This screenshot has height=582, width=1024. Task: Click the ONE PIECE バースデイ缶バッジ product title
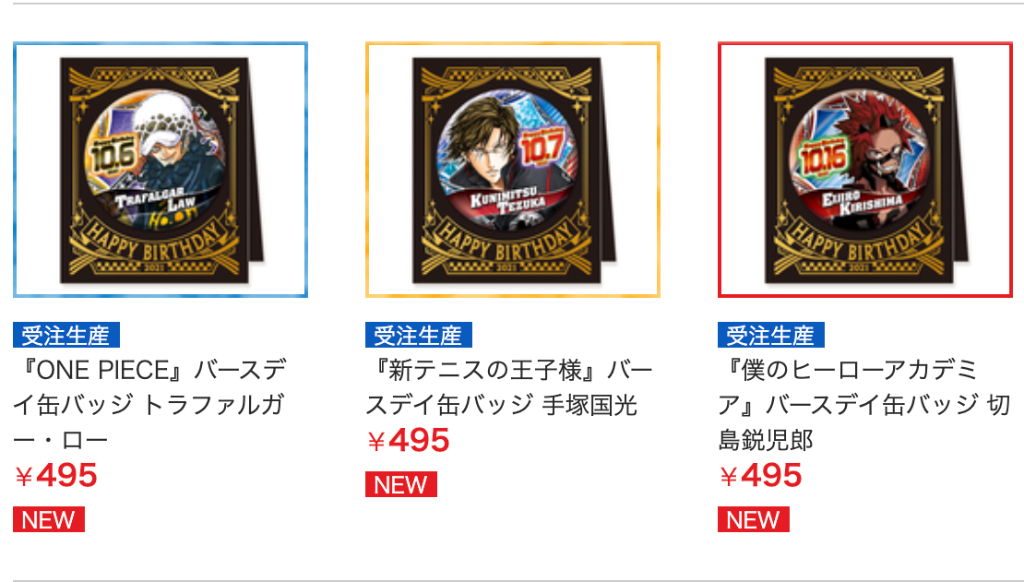click(x=150, y=405)
